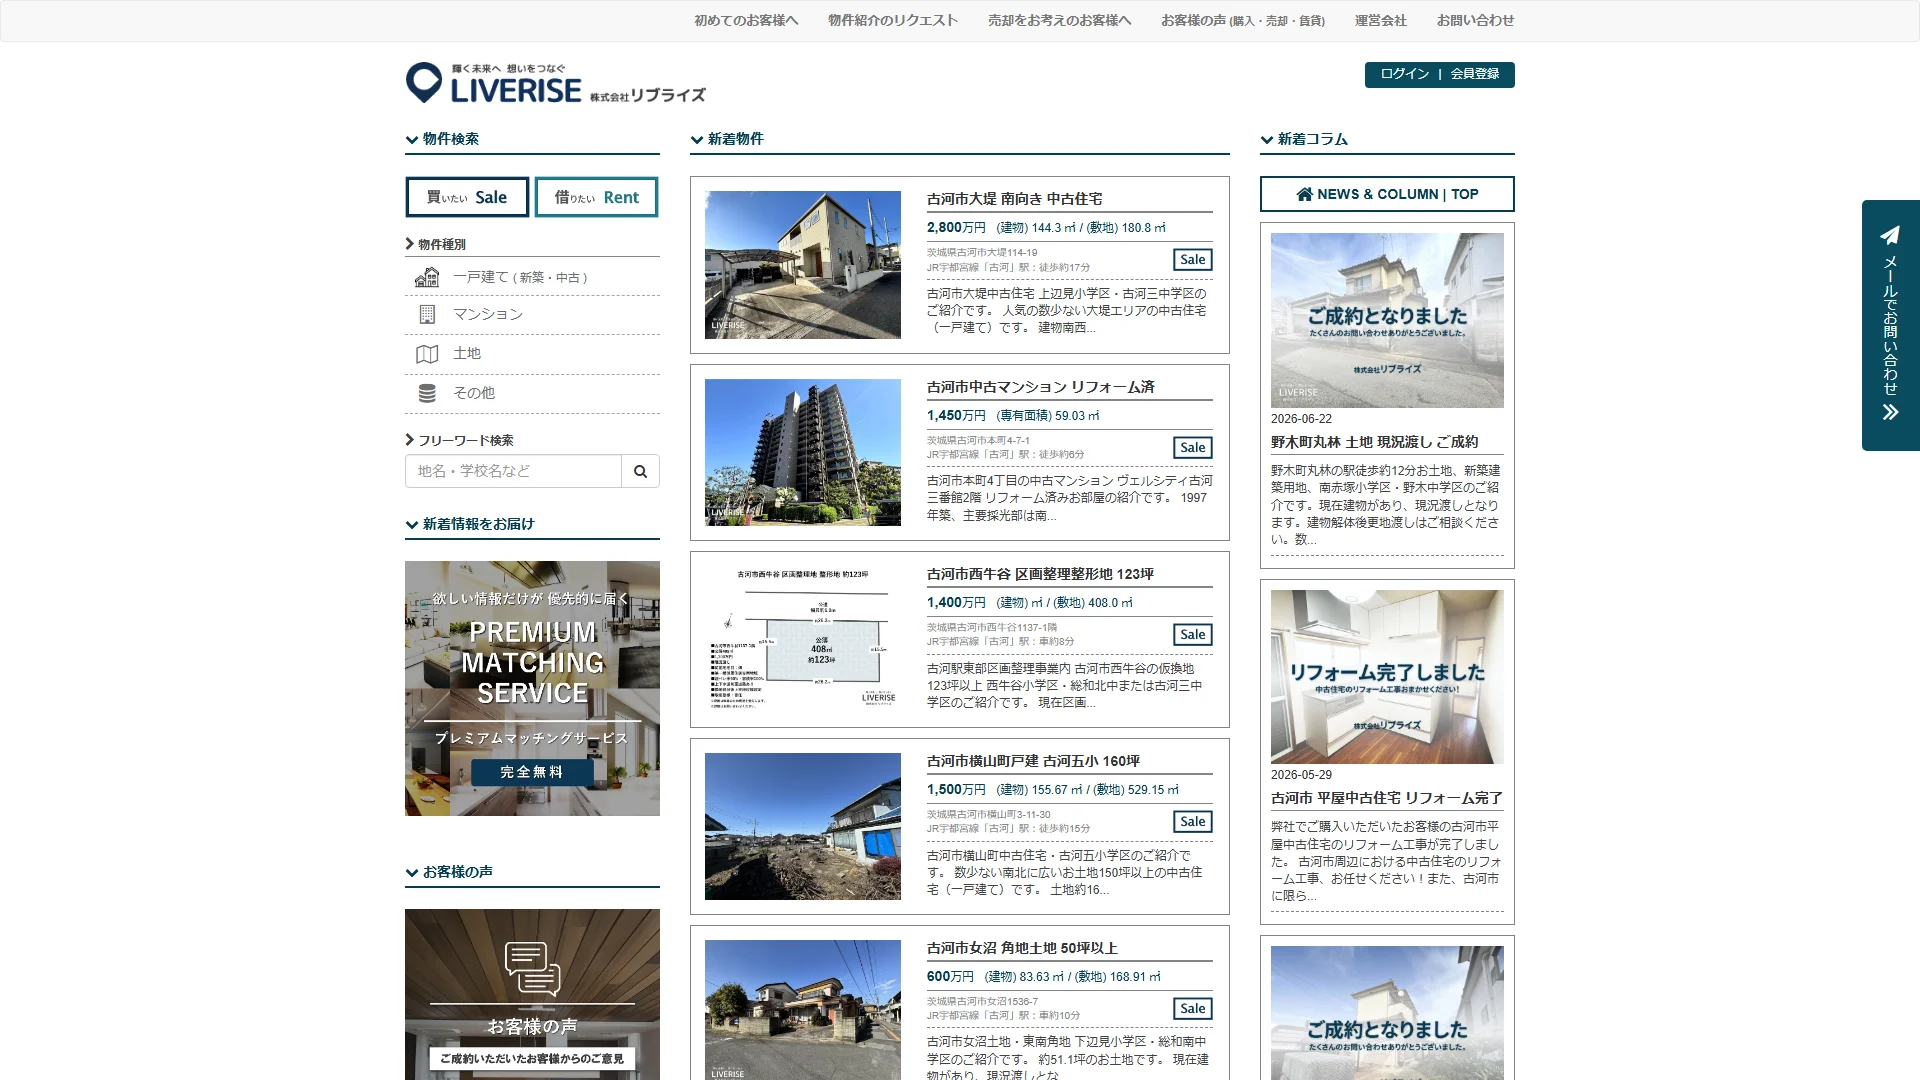The image size is (1920, 1080).
Task: Open the 古河市大堤 house photo thumbnail
Action: pyautogui.click(x=802, y=265)
